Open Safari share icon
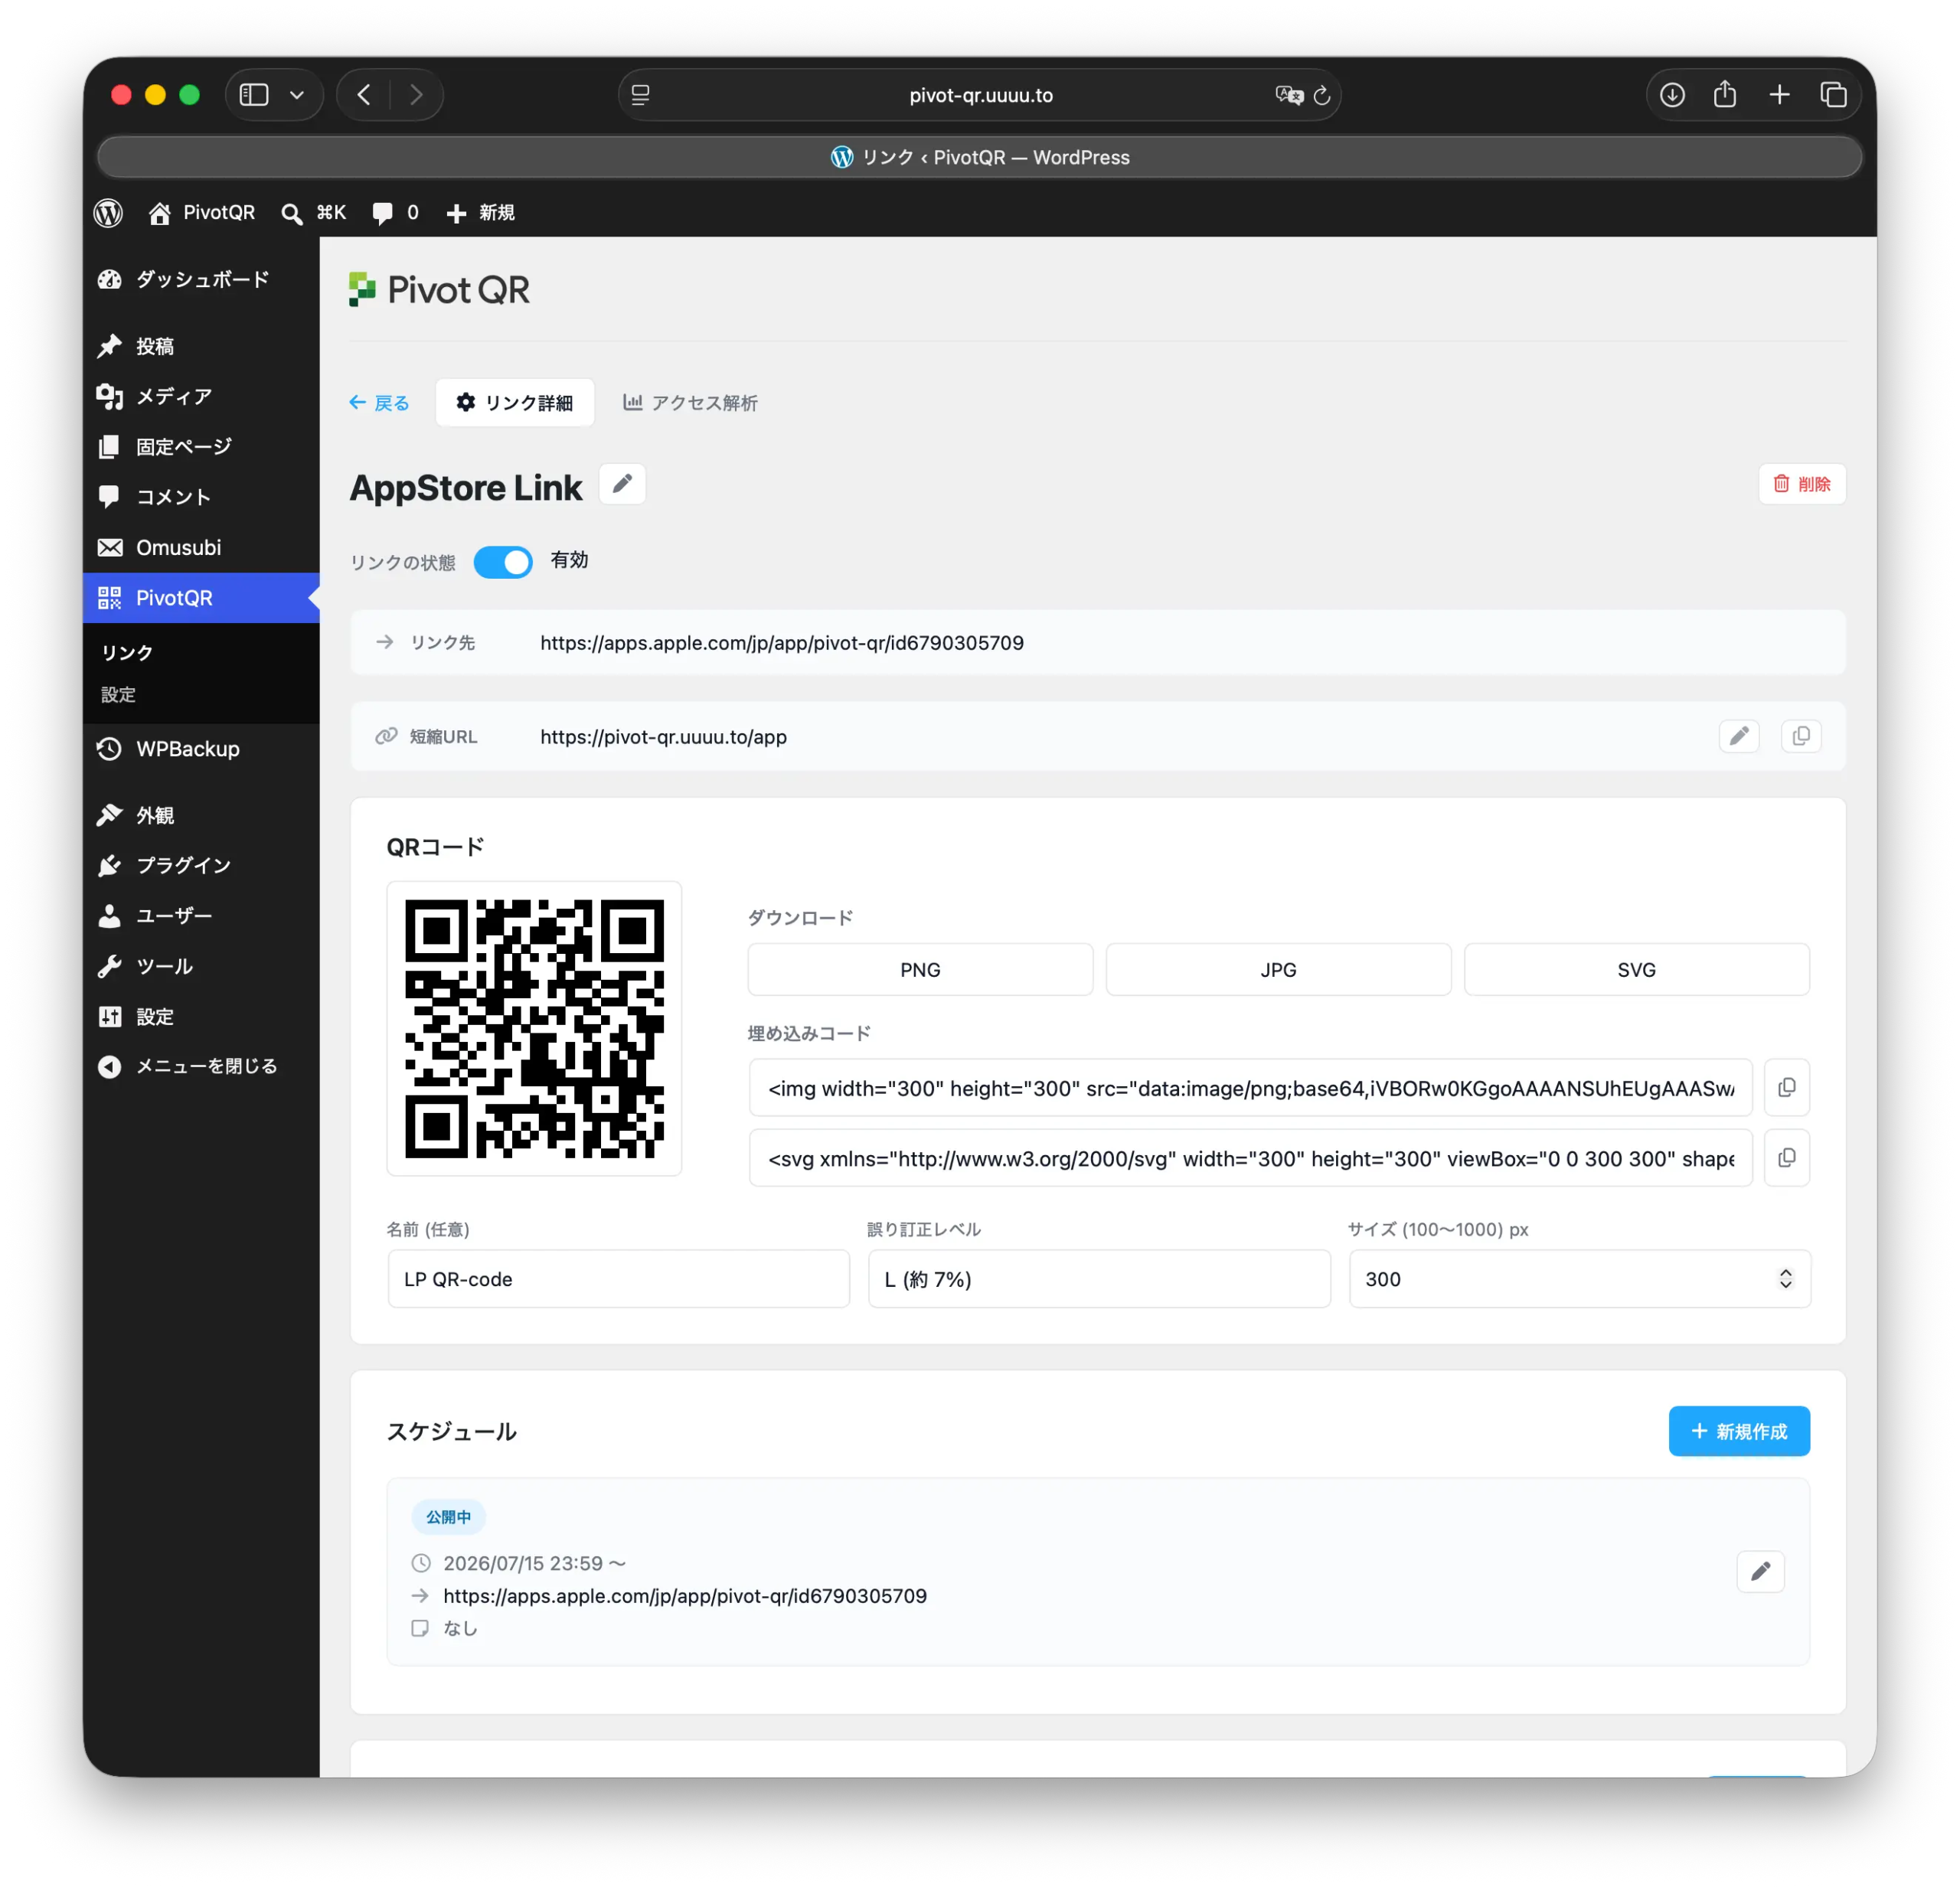 tap(1725, 95)
